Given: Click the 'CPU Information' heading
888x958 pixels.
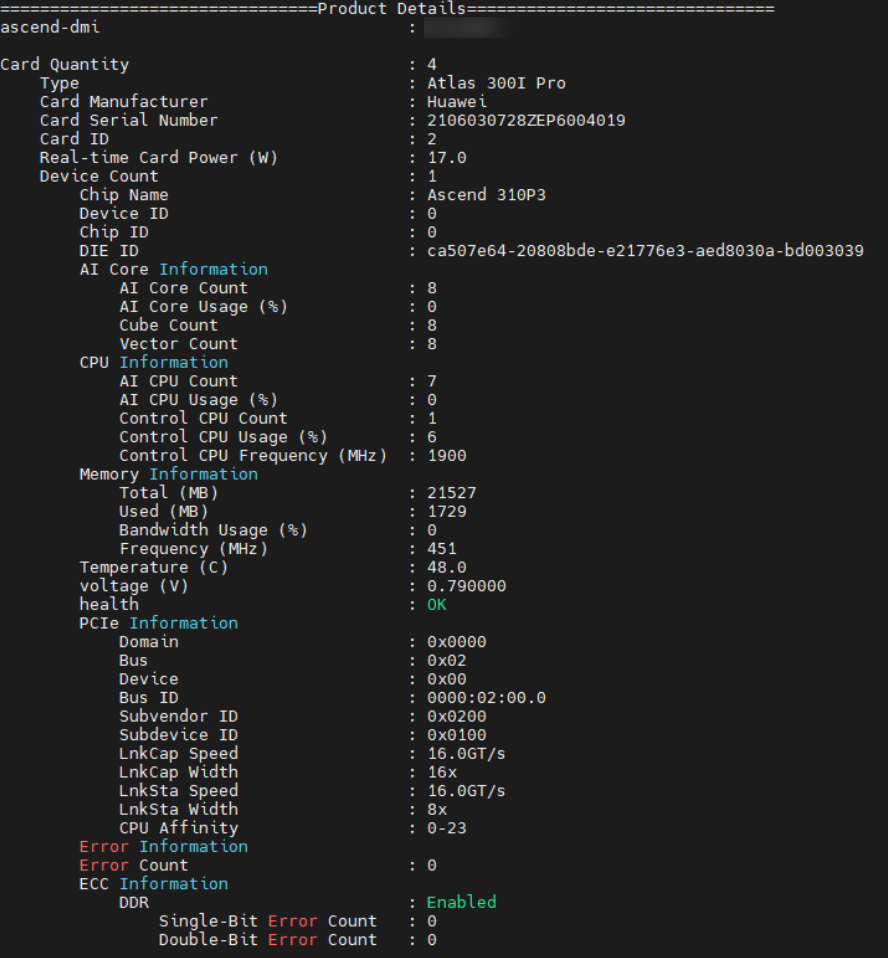Looking at the screenshot, I should coord(154,362).
